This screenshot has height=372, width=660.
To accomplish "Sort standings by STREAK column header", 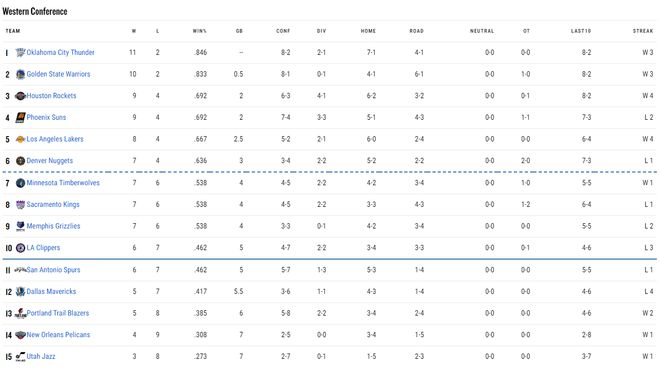I will 643,31.
